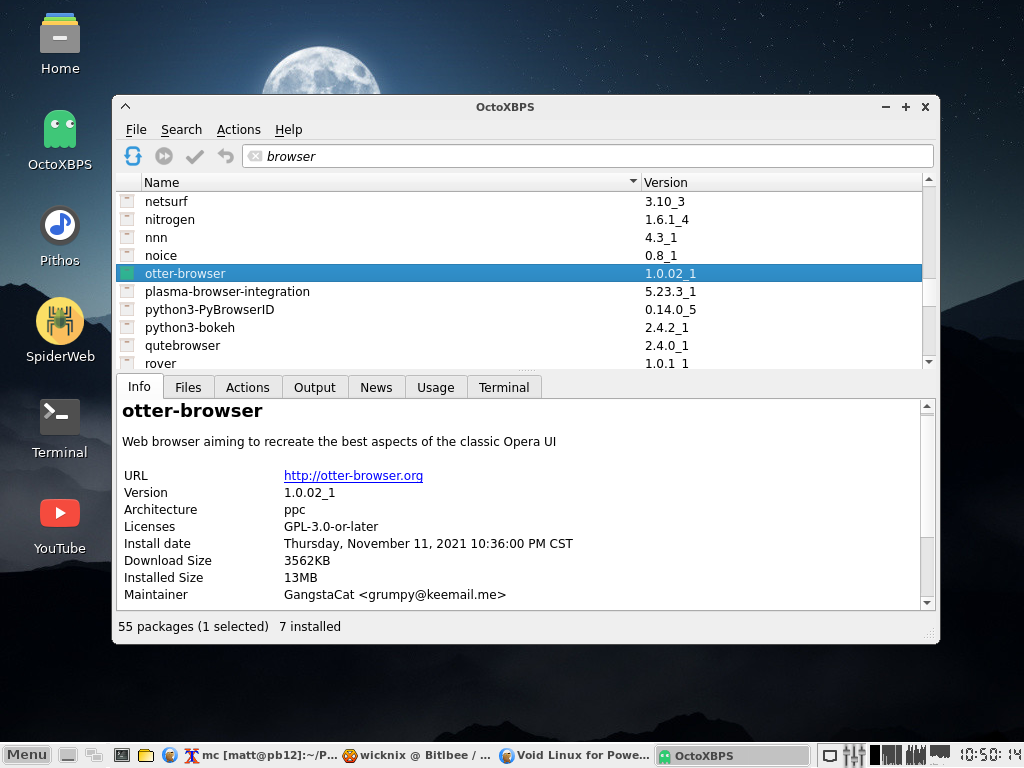Screen dimensions: 1024x768
Task: Click the display tray icon
Action: [829, 756]
